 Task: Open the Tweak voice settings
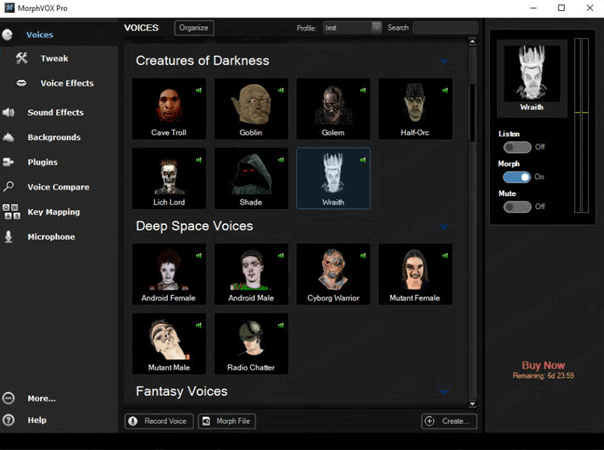coord(54,59)
